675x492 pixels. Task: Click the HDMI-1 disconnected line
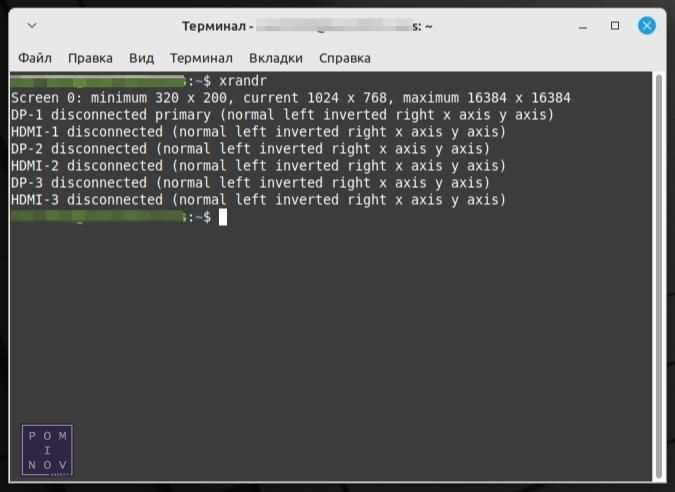click(258, 132)
